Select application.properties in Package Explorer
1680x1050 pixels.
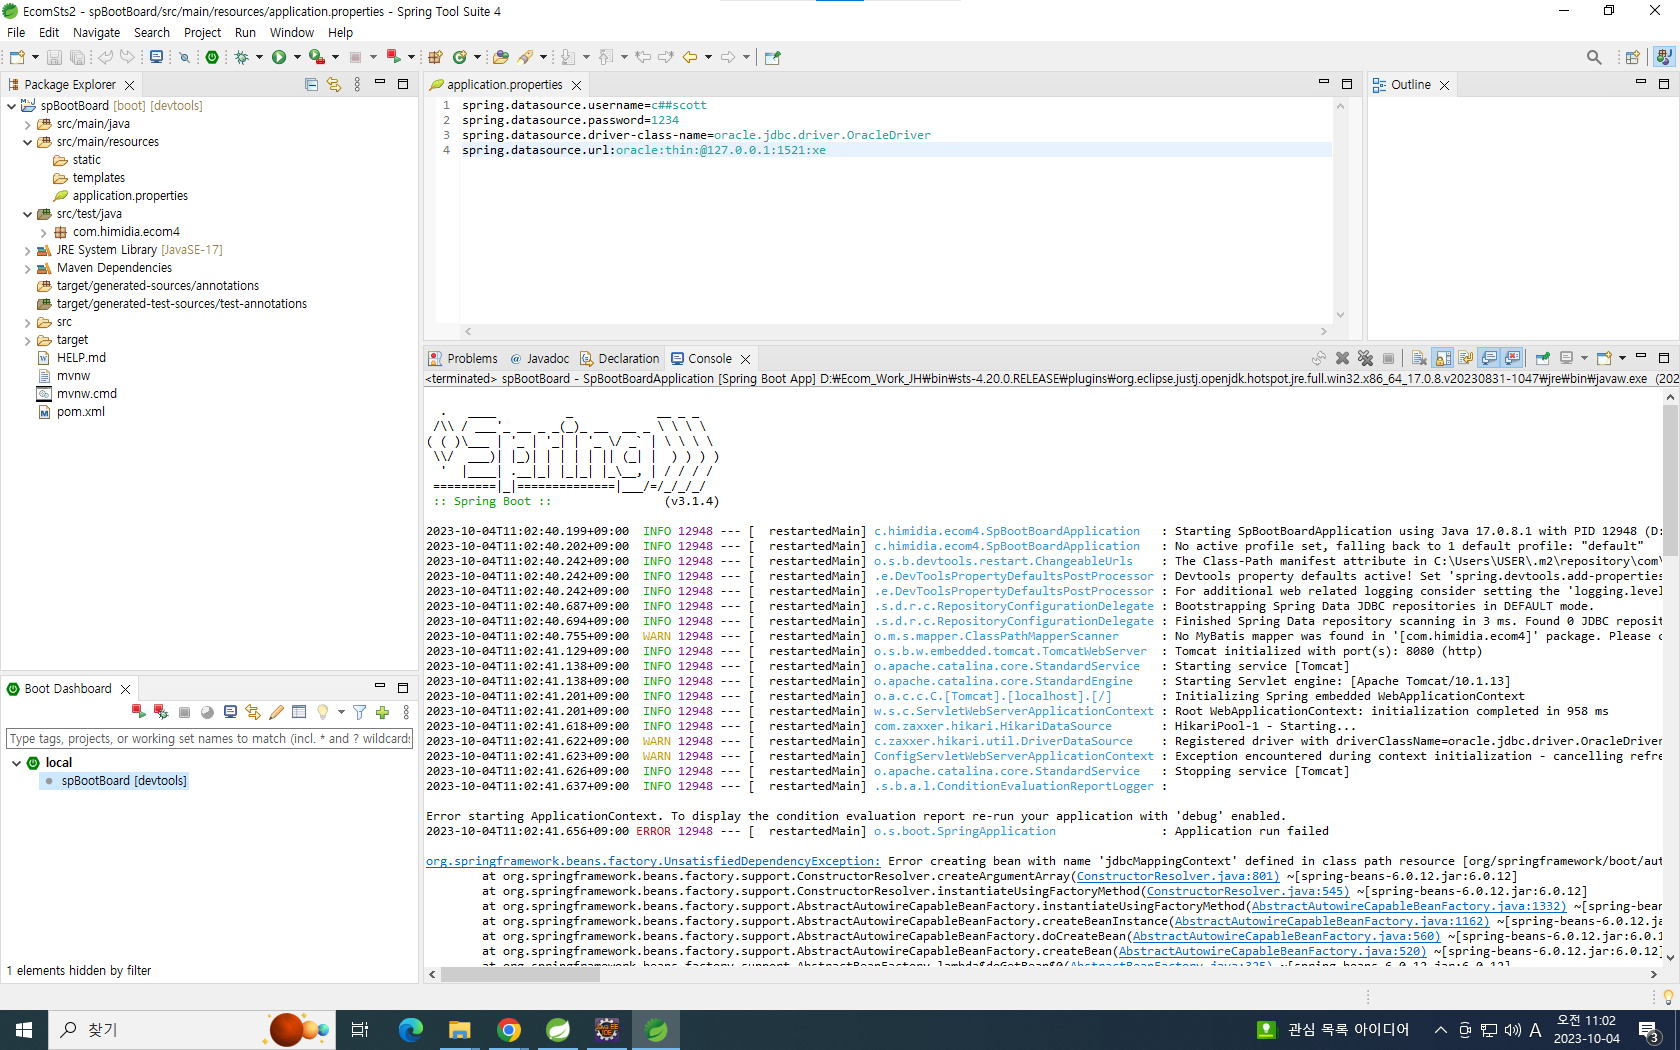130,196
